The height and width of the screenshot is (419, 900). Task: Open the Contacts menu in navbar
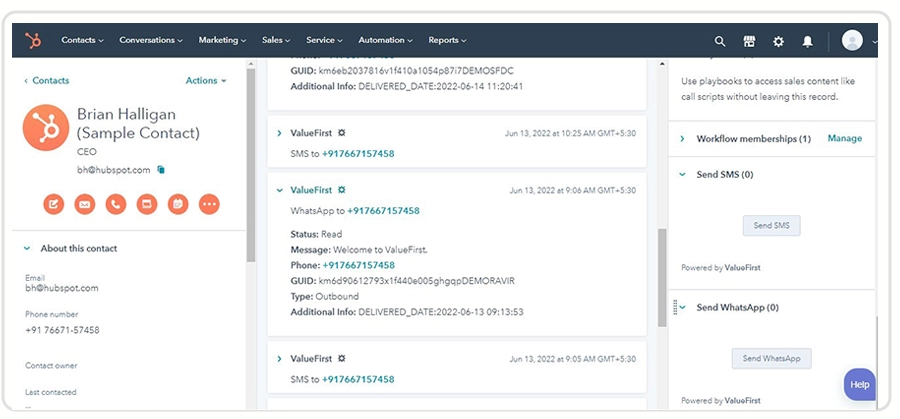click(83, 40)
